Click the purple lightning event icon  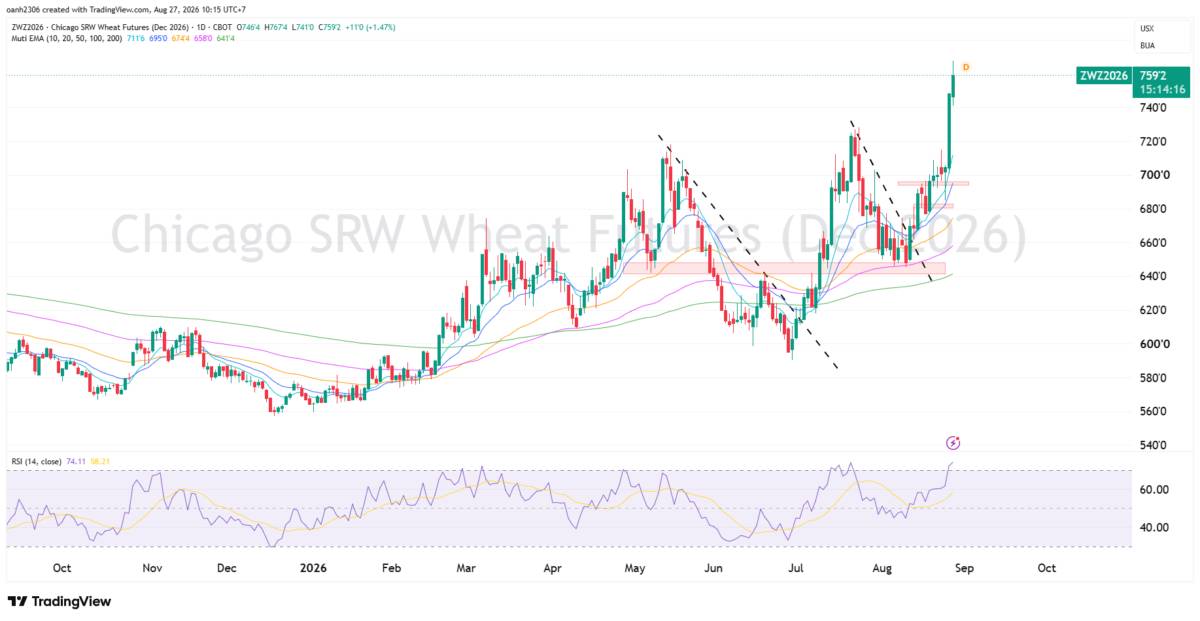pyautogui.click(x=953, y=442)
